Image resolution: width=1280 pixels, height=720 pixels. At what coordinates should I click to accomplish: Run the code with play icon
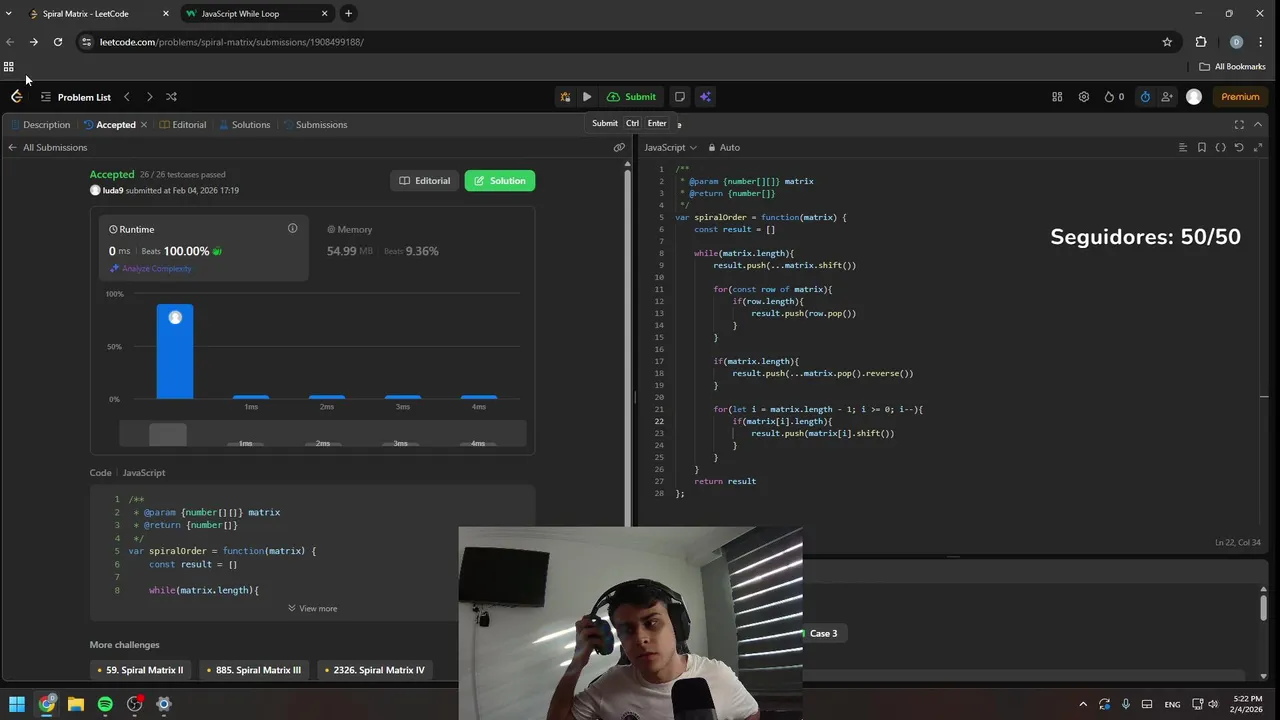click(587, 97)
